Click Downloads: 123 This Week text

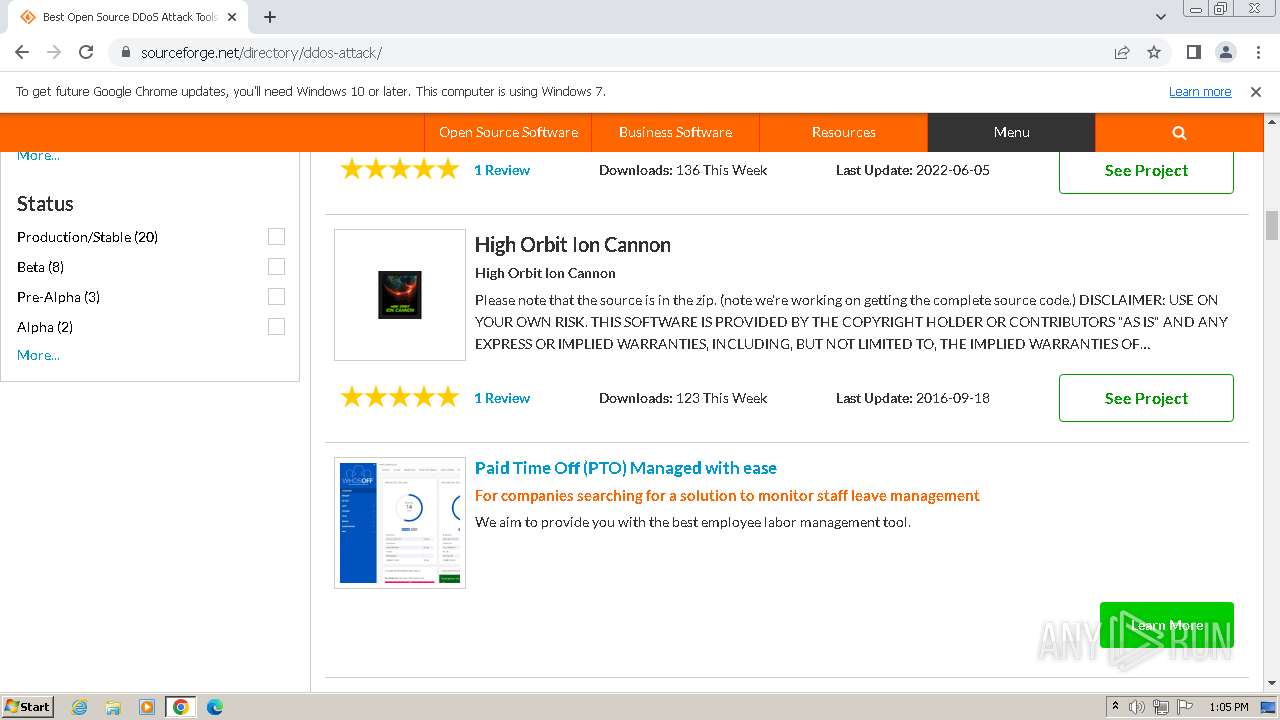pyautogui.click(x=683, y=398)
